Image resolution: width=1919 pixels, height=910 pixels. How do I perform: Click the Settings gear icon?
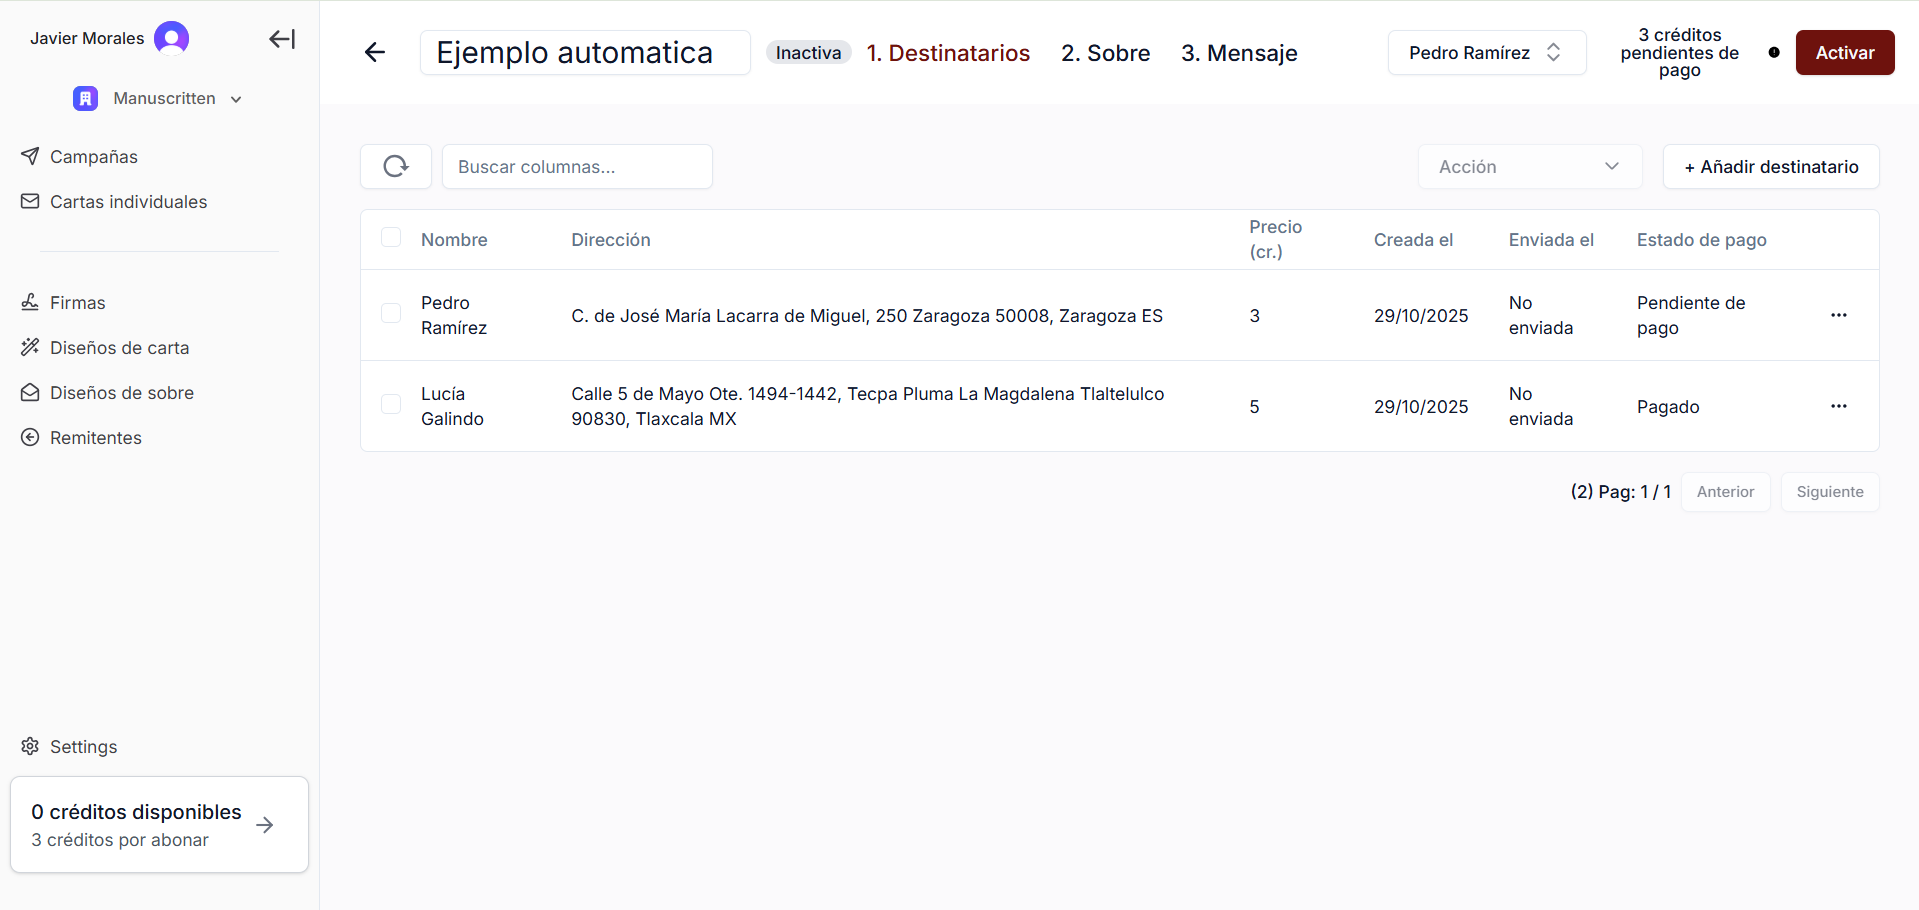[x=30, y=746]
